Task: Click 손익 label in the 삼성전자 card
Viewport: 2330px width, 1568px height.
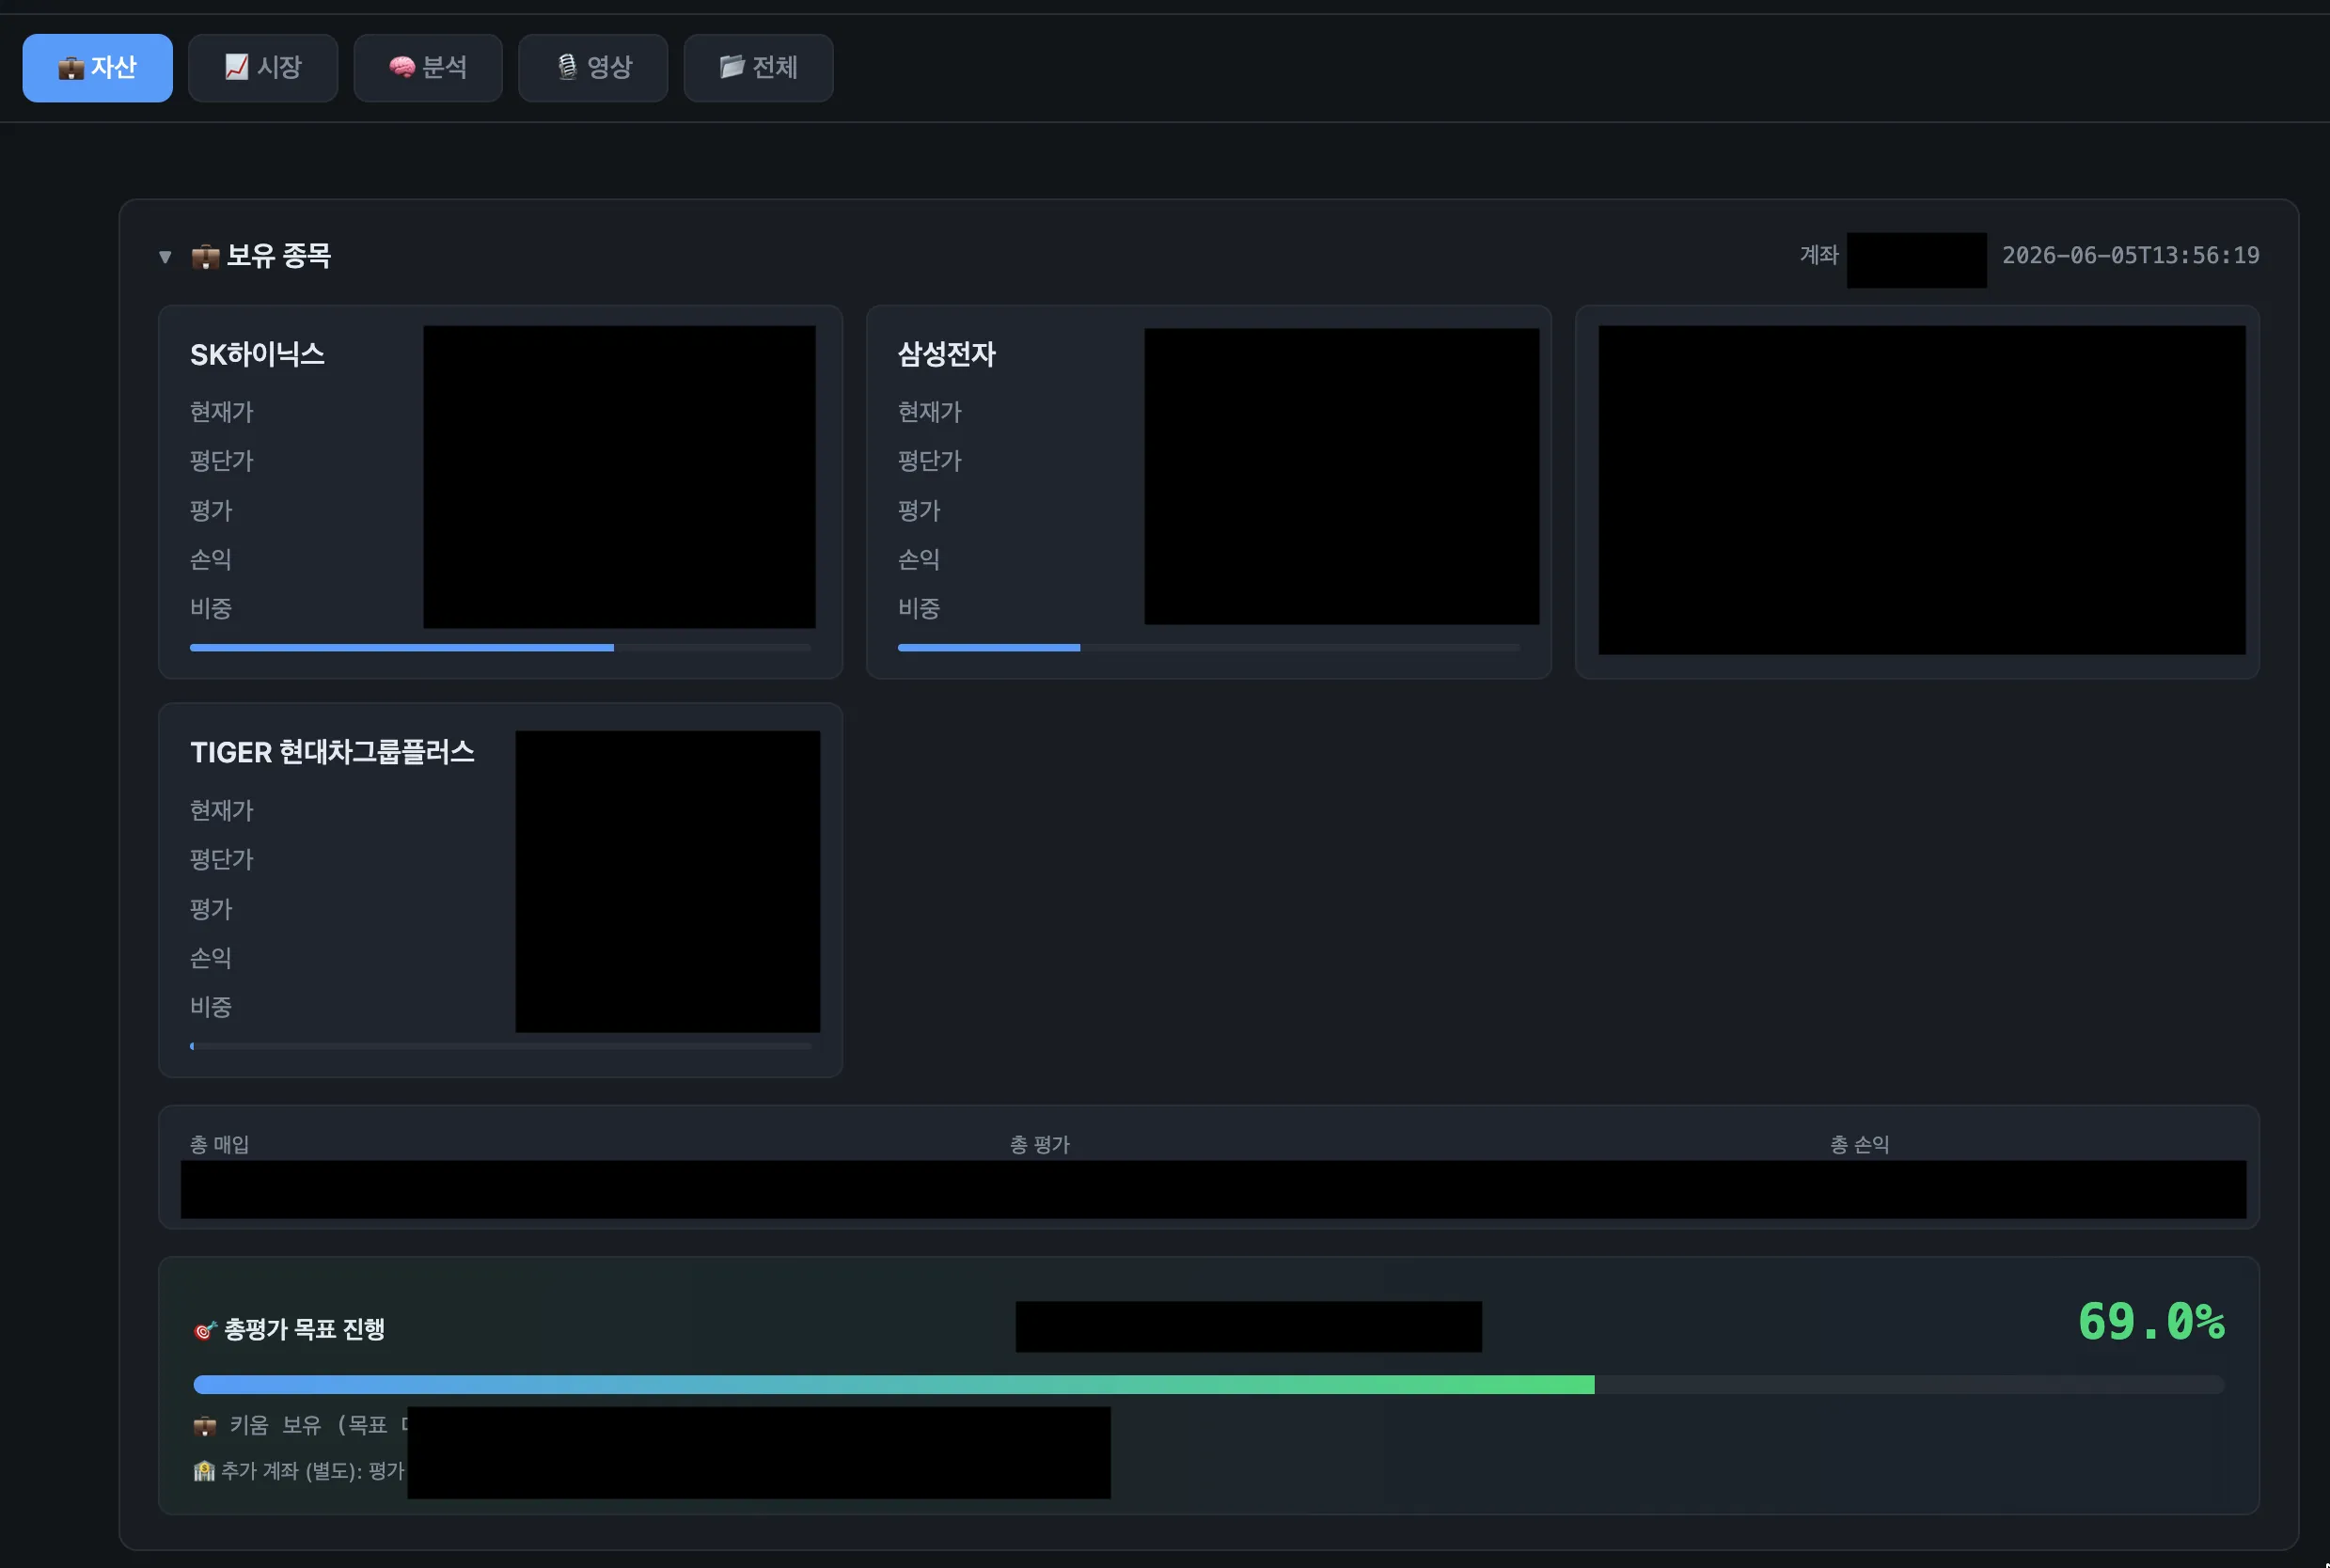Action: [x=919, y=560]
